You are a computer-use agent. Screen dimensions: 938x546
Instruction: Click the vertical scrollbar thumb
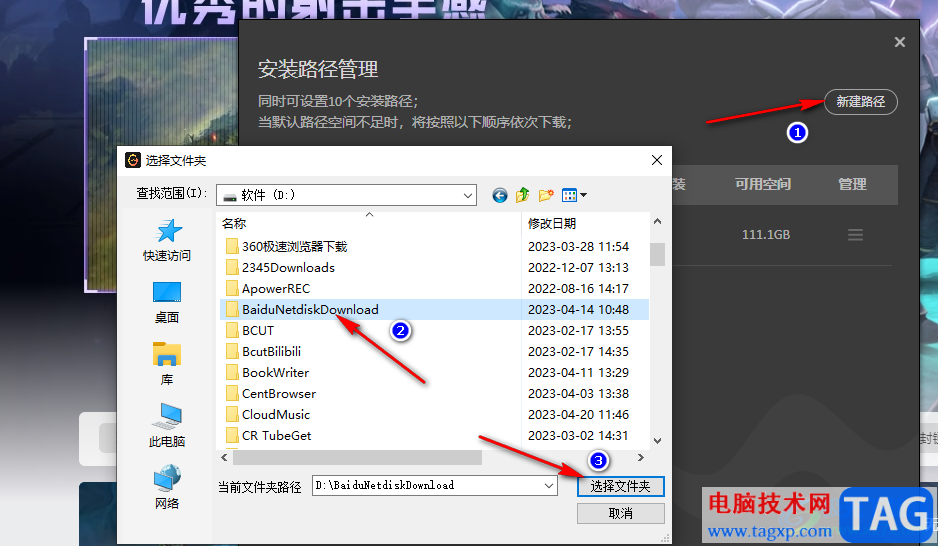657,254
